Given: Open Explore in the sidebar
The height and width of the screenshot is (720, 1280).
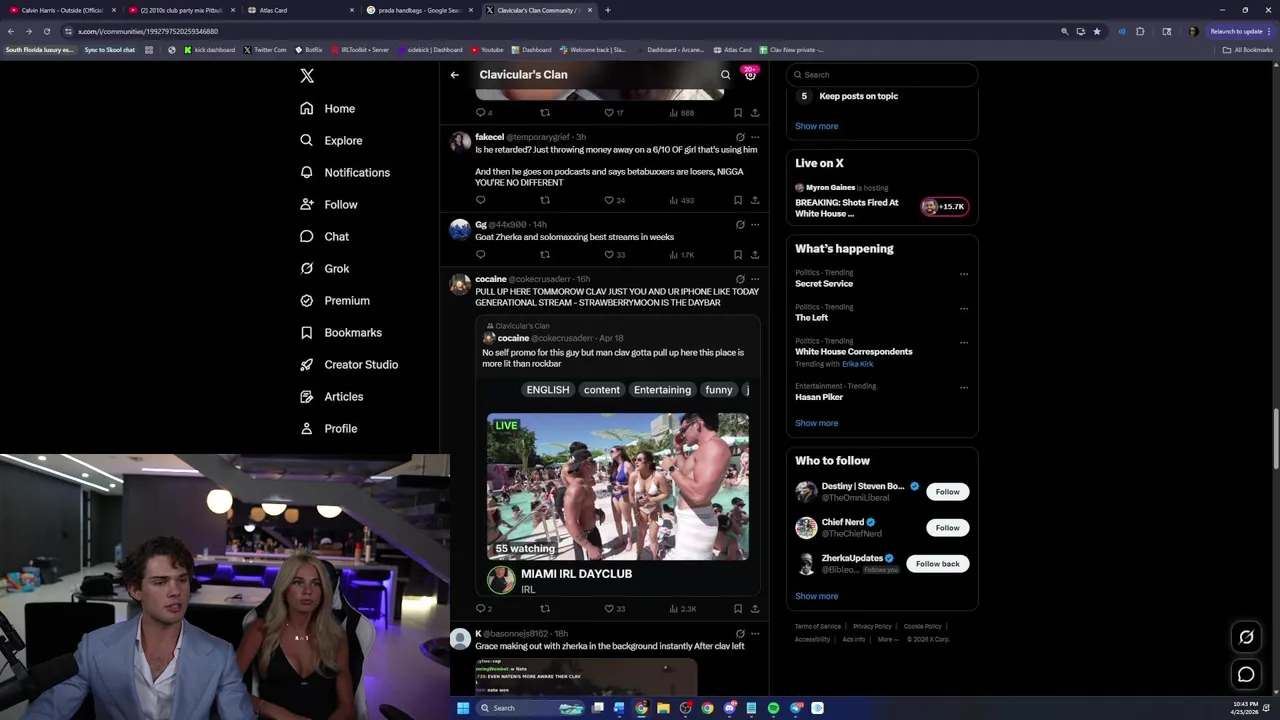Looking at the screenshot, I should coord(331,140).
